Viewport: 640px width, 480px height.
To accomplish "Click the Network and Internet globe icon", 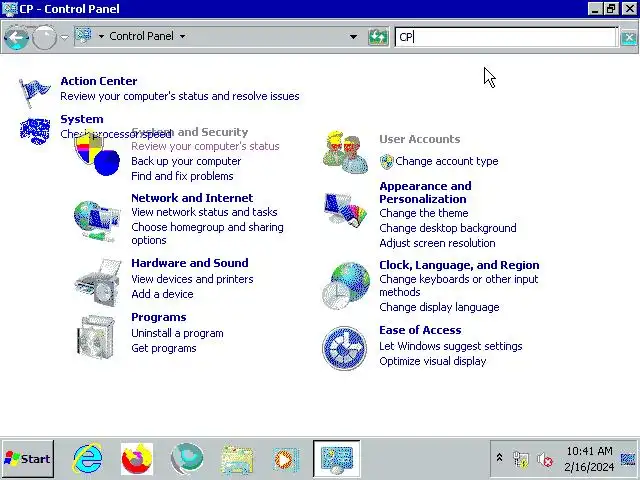I will pyautogui.click(x=97, y=221).
